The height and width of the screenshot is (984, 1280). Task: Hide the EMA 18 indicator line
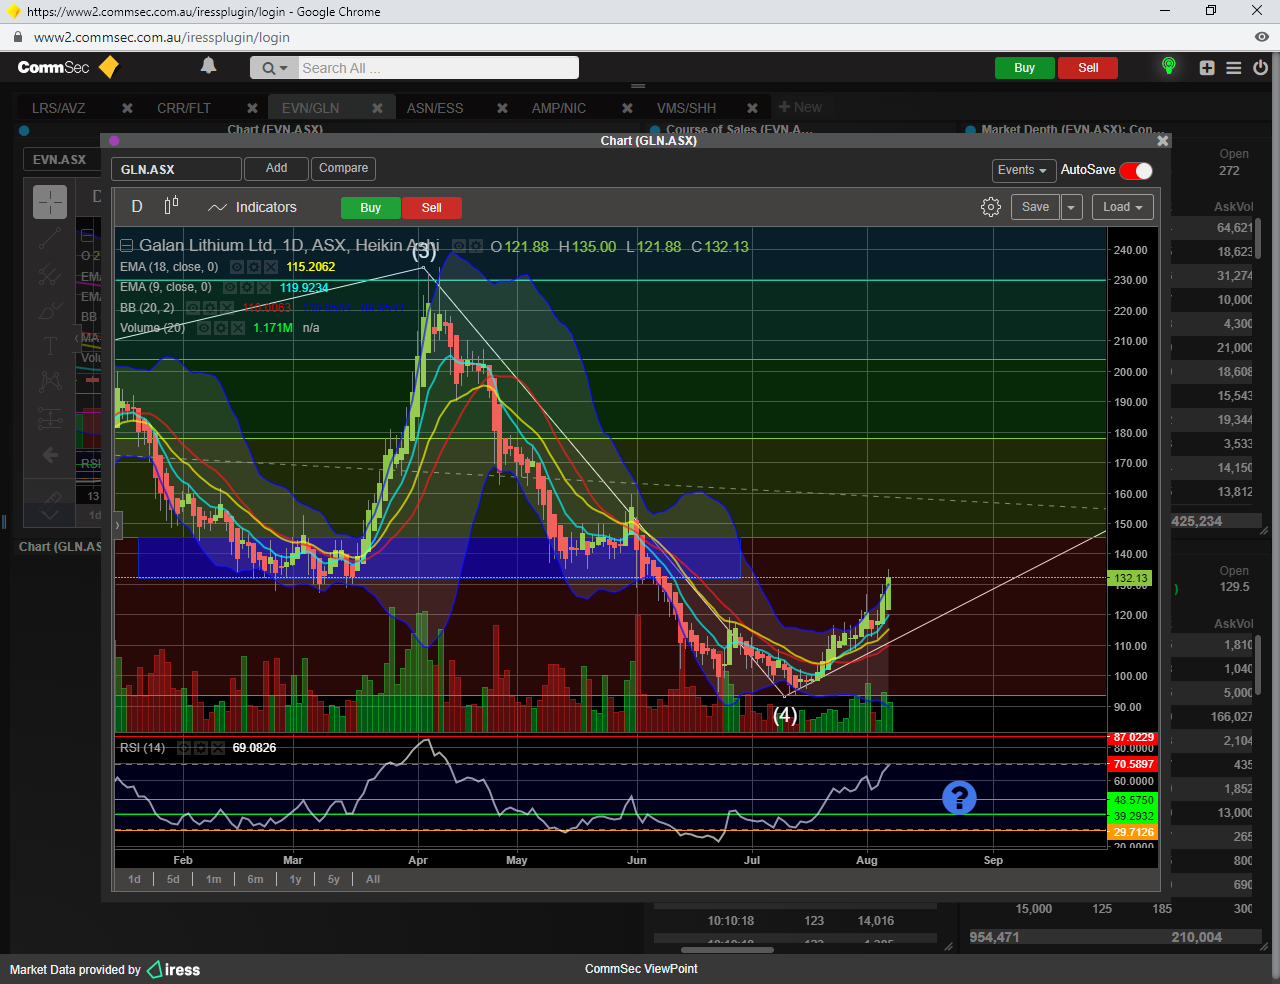click(x=237, y=267)
